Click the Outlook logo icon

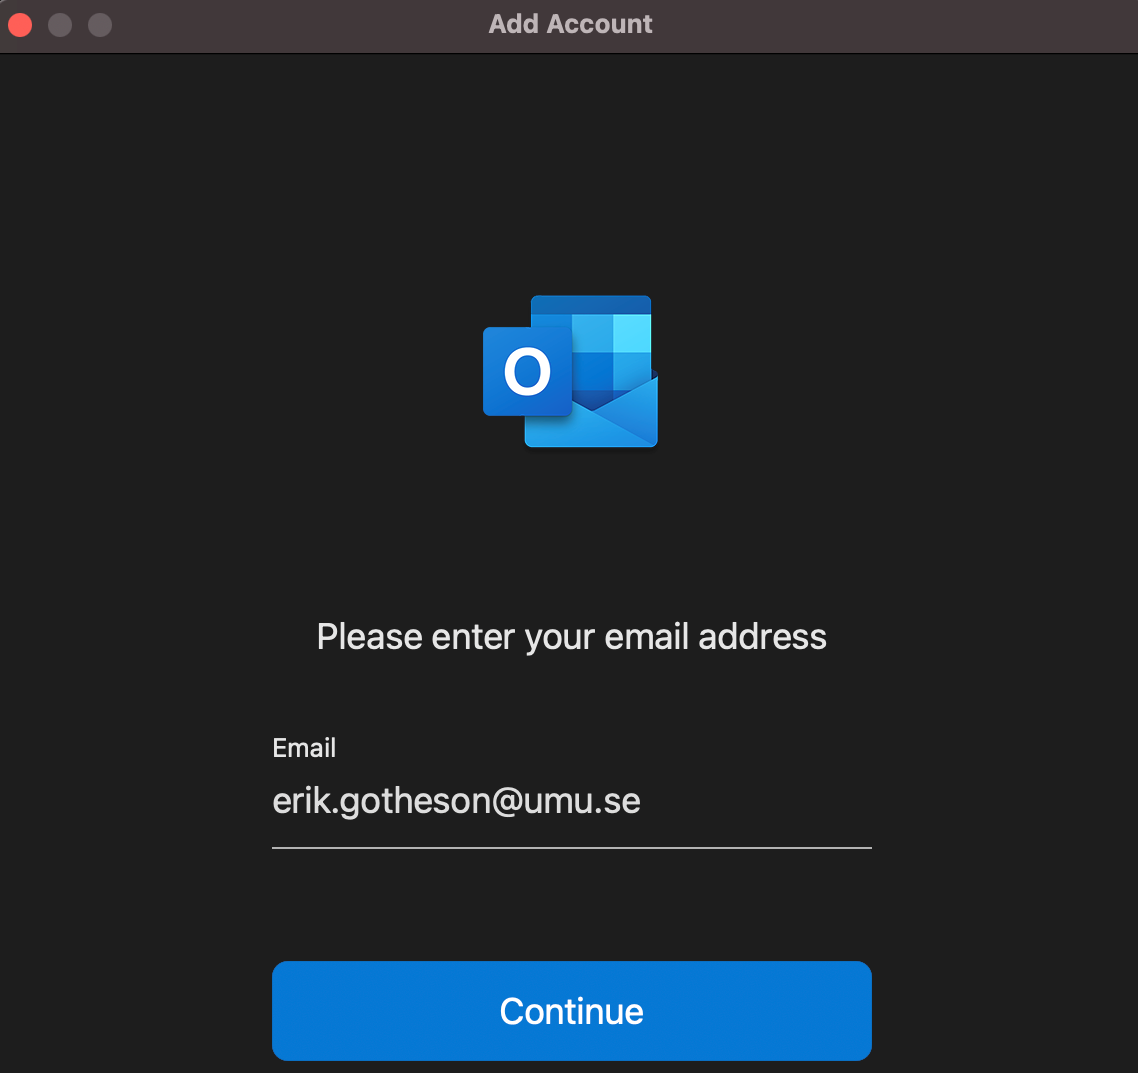[x=570, y=371]
